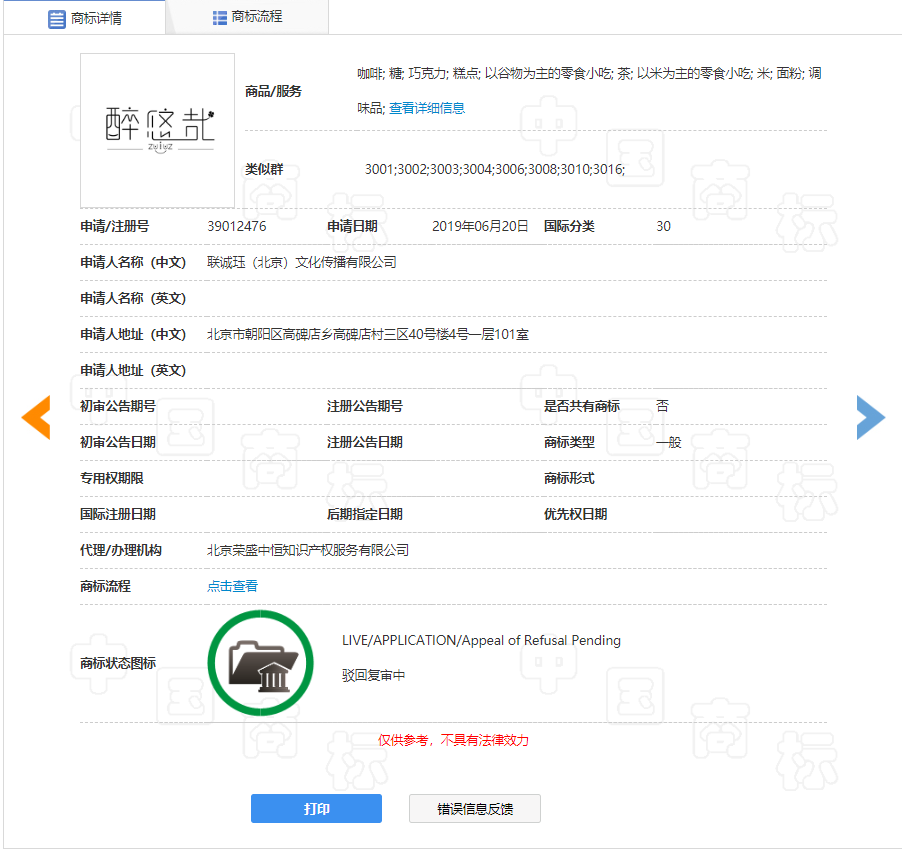Screen dimensions: 902x851
Task: Click the applicant address starting with 北京市朝阳区
Action: pos(368,334)
